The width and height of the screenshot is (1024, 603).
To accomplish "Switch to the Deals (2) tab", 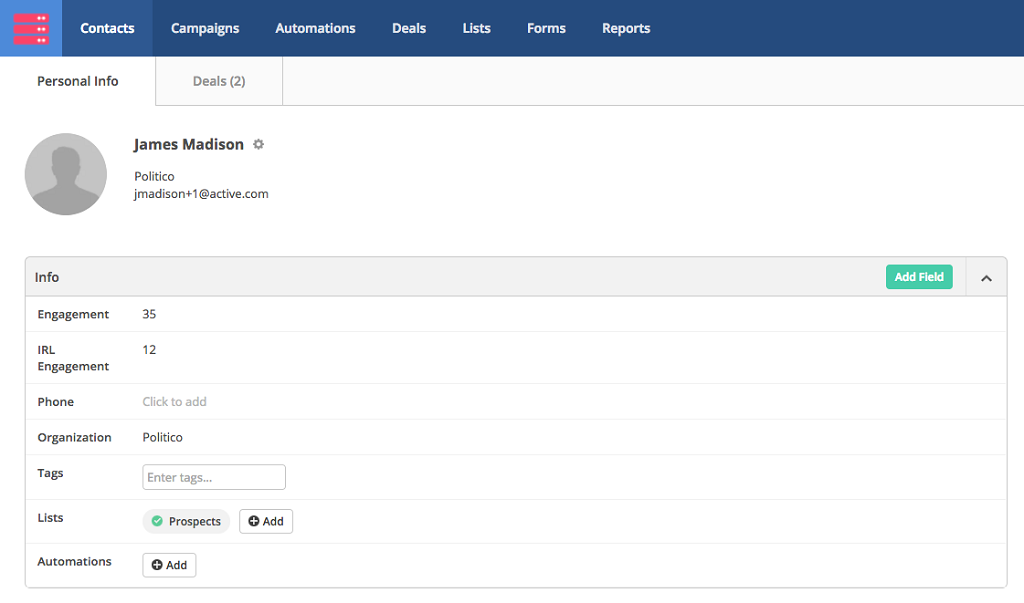I will [x=219, y=81].
